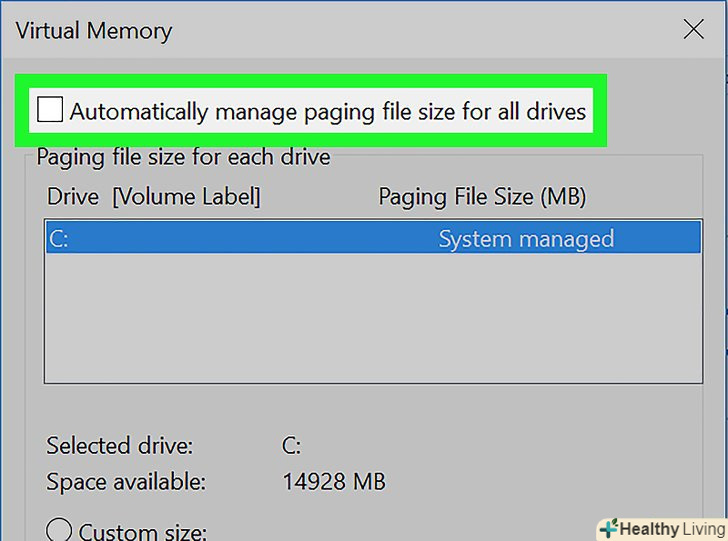Select the C: drive letter in the list

(58, 239)
